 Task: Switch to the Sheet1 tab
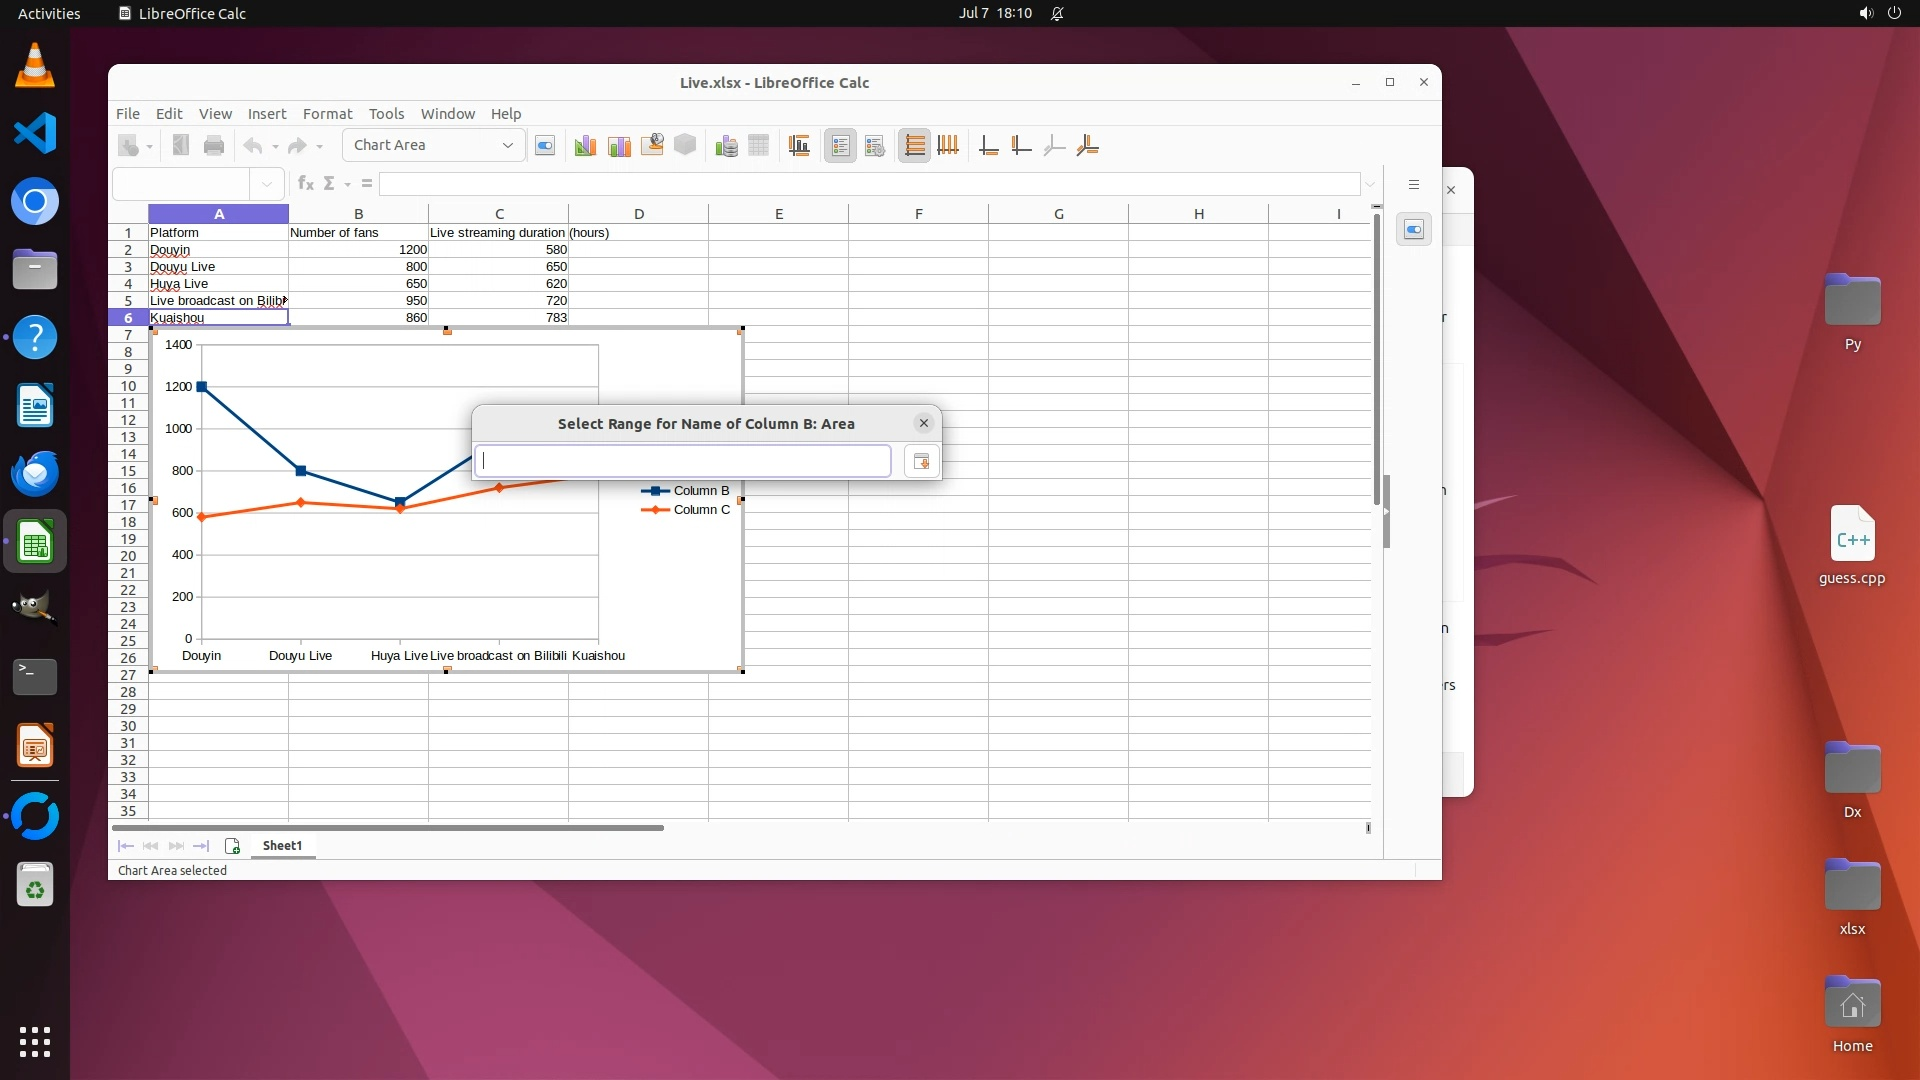(x=282, y=846)
